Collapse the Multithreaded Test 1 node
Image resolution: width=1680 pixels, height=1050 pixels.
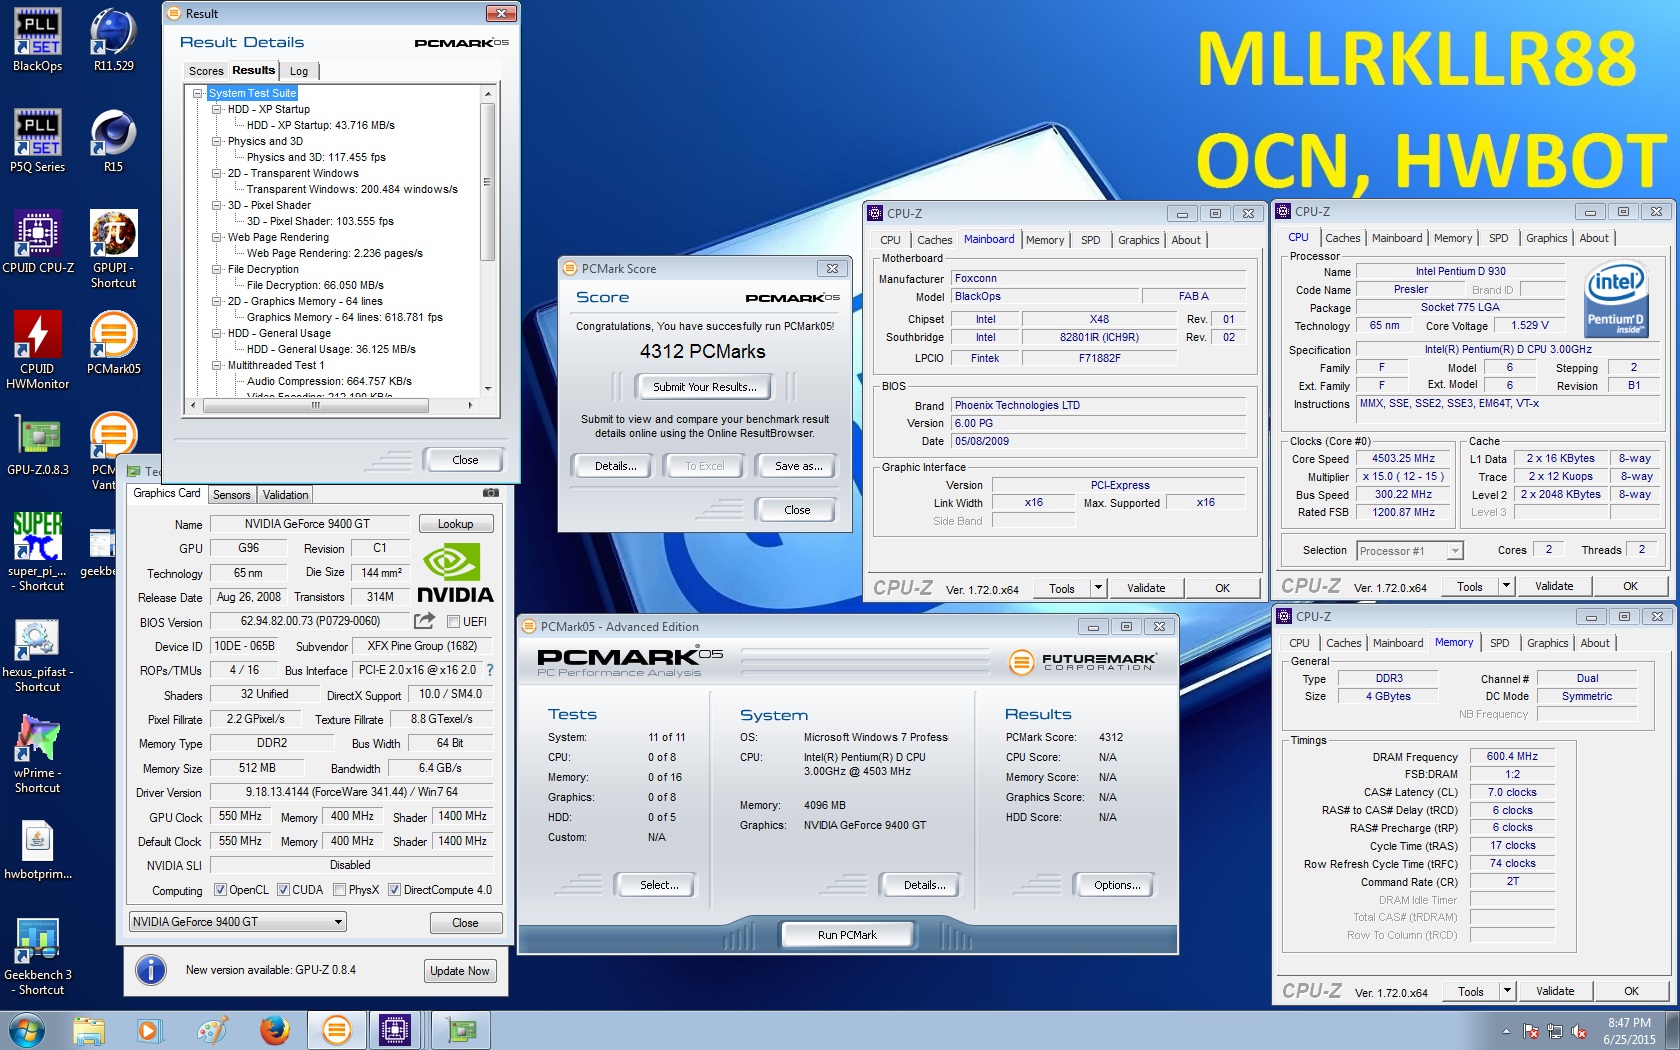[216, 365]
